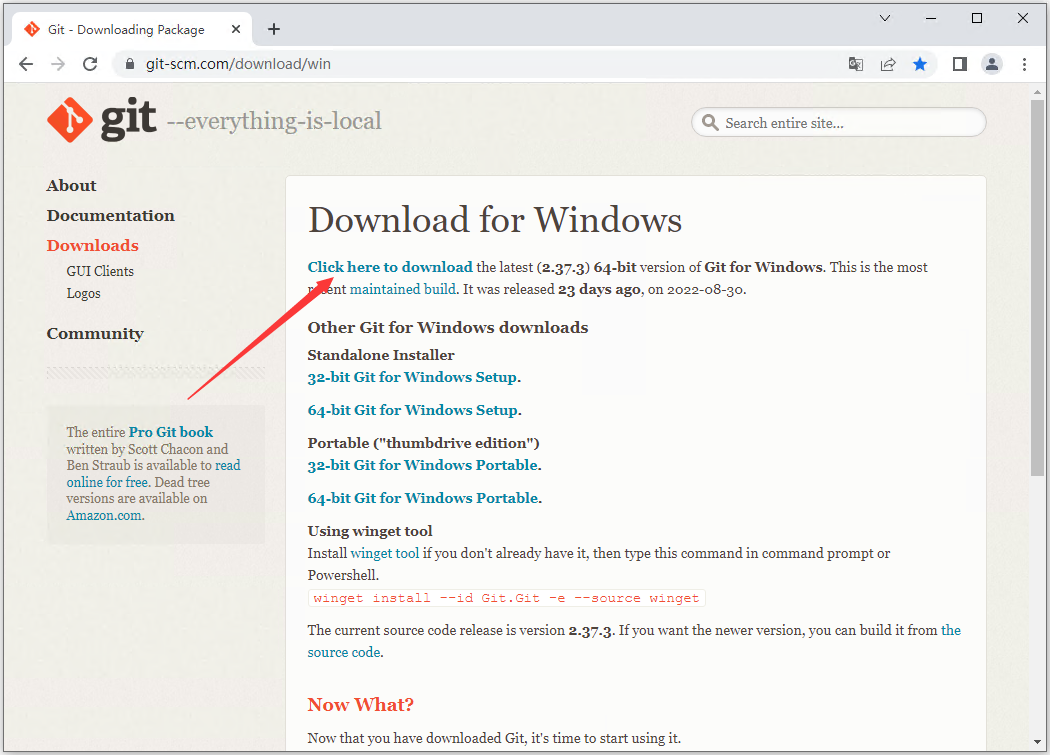1050x755 pixels.
Task: Click the 'Now What?' heading
Action: pos(360,705)
